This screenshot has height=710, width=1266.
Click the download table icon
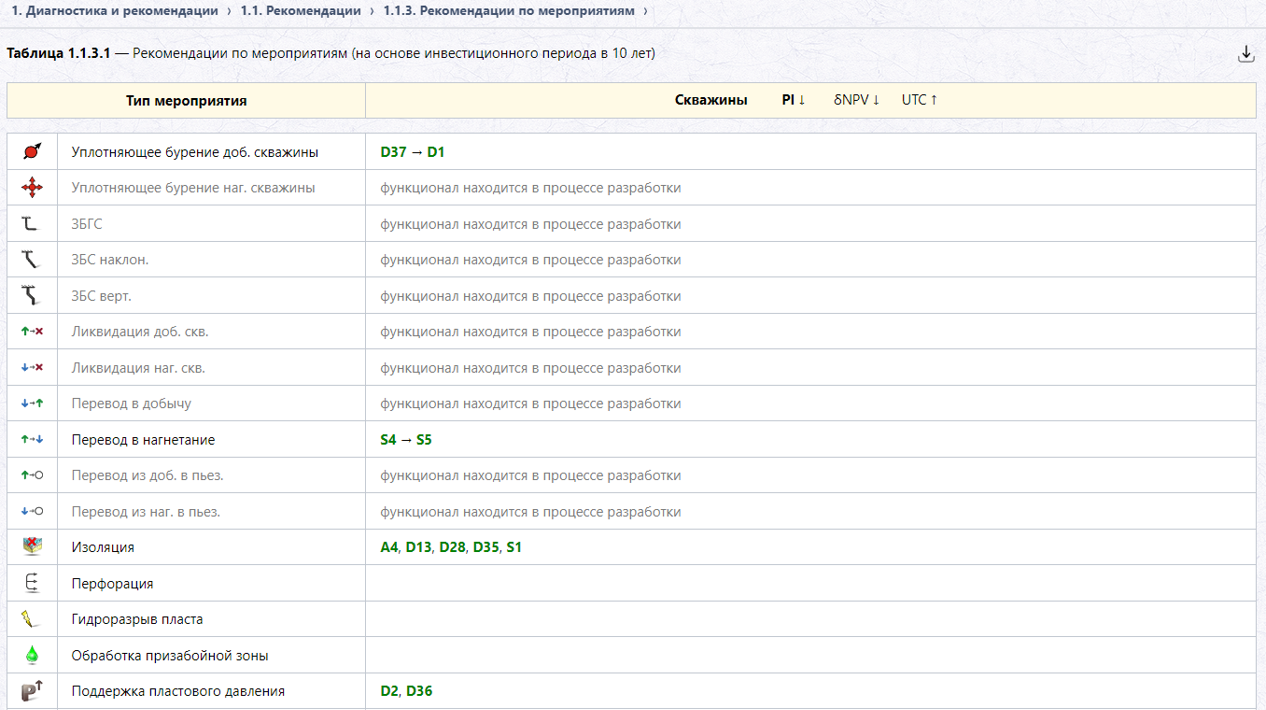click(x=1246, y=54)
